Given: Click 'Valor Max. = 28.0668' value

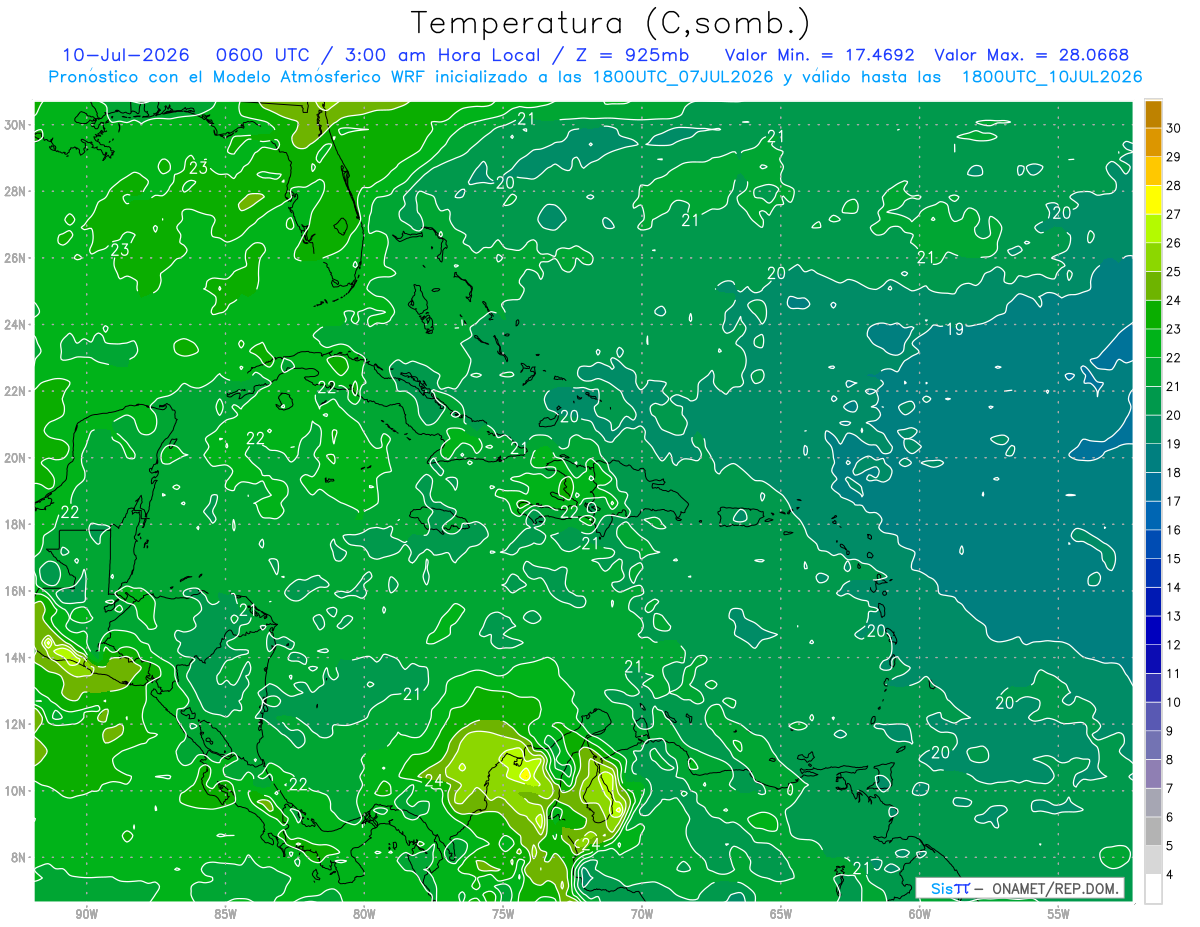Looking at the screenshot, I should click(1032, 54).
